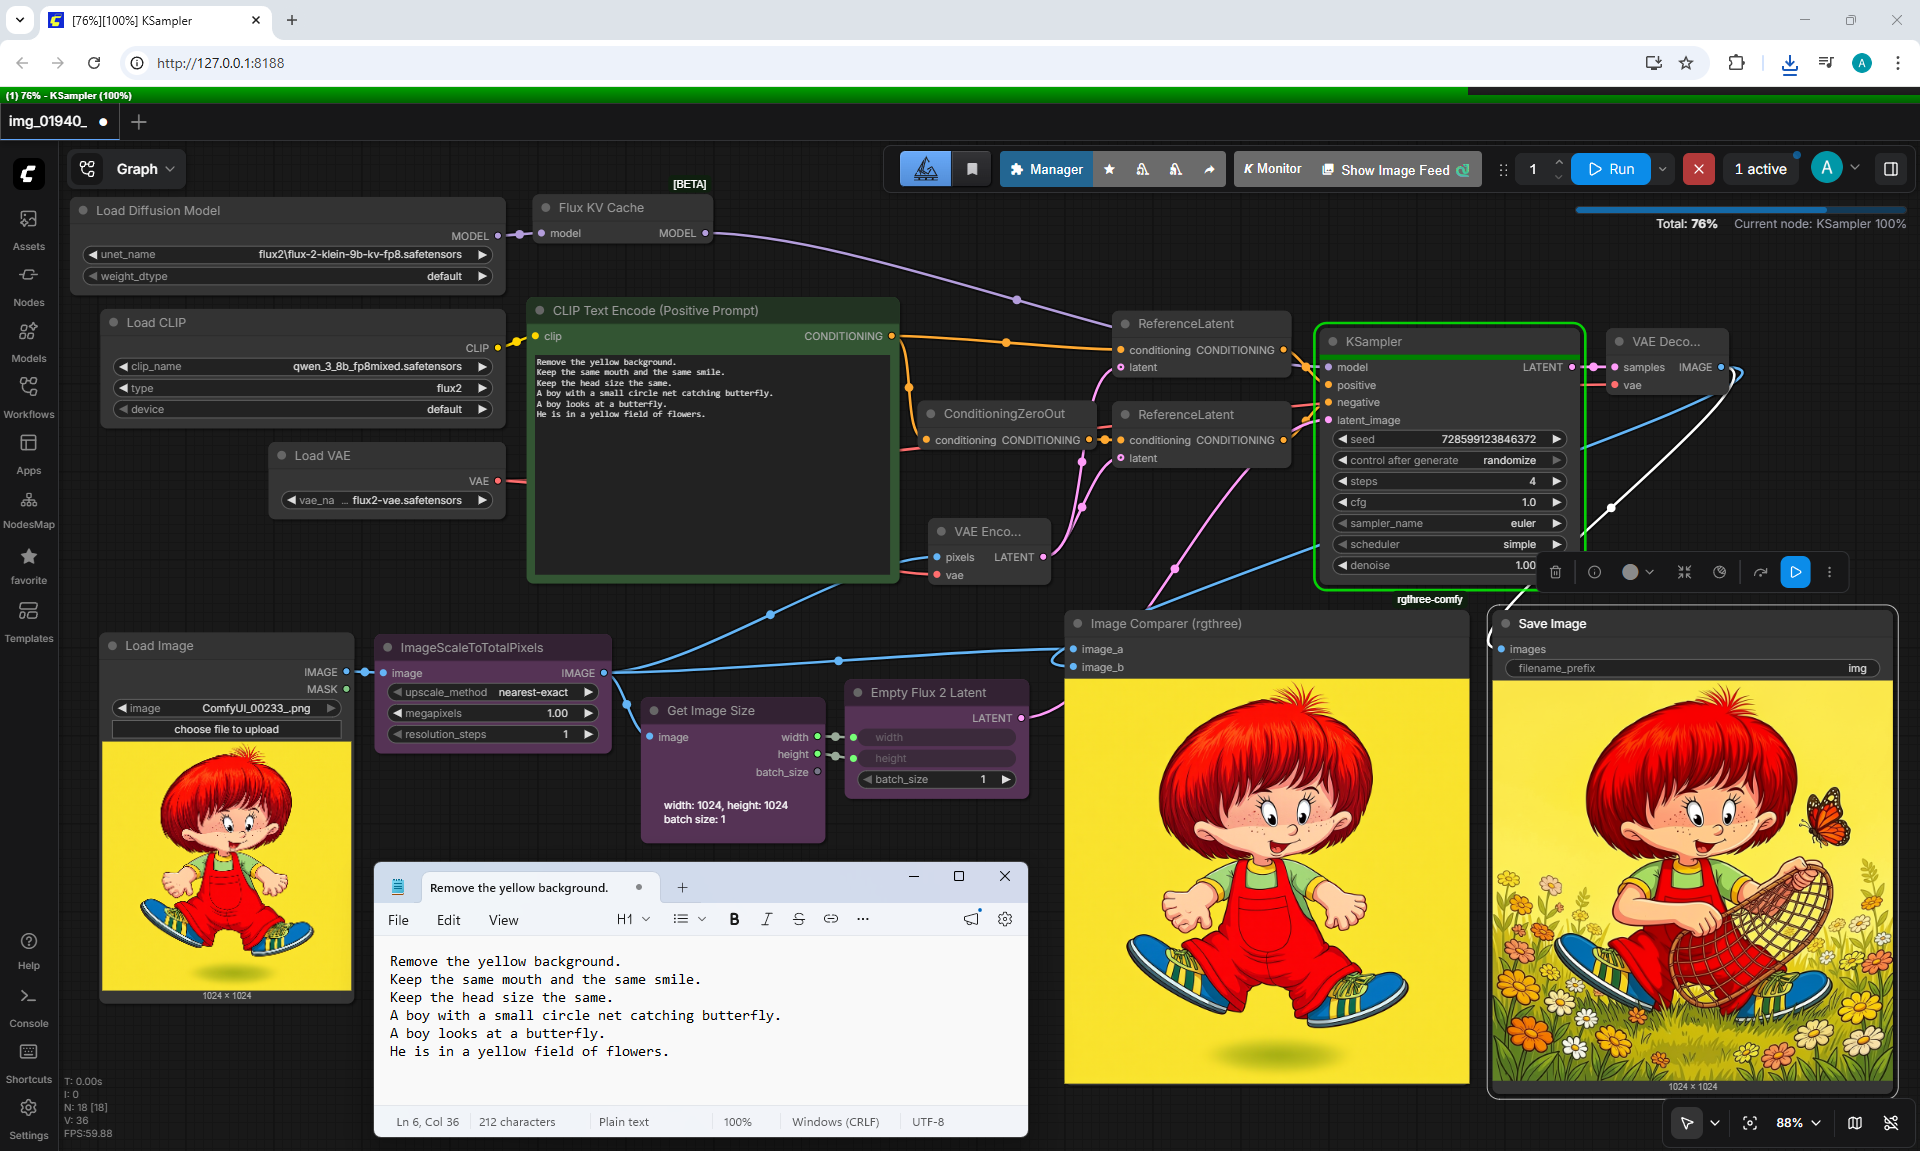
Task: Open the Models sidebar panel
Action: [28, 342]
